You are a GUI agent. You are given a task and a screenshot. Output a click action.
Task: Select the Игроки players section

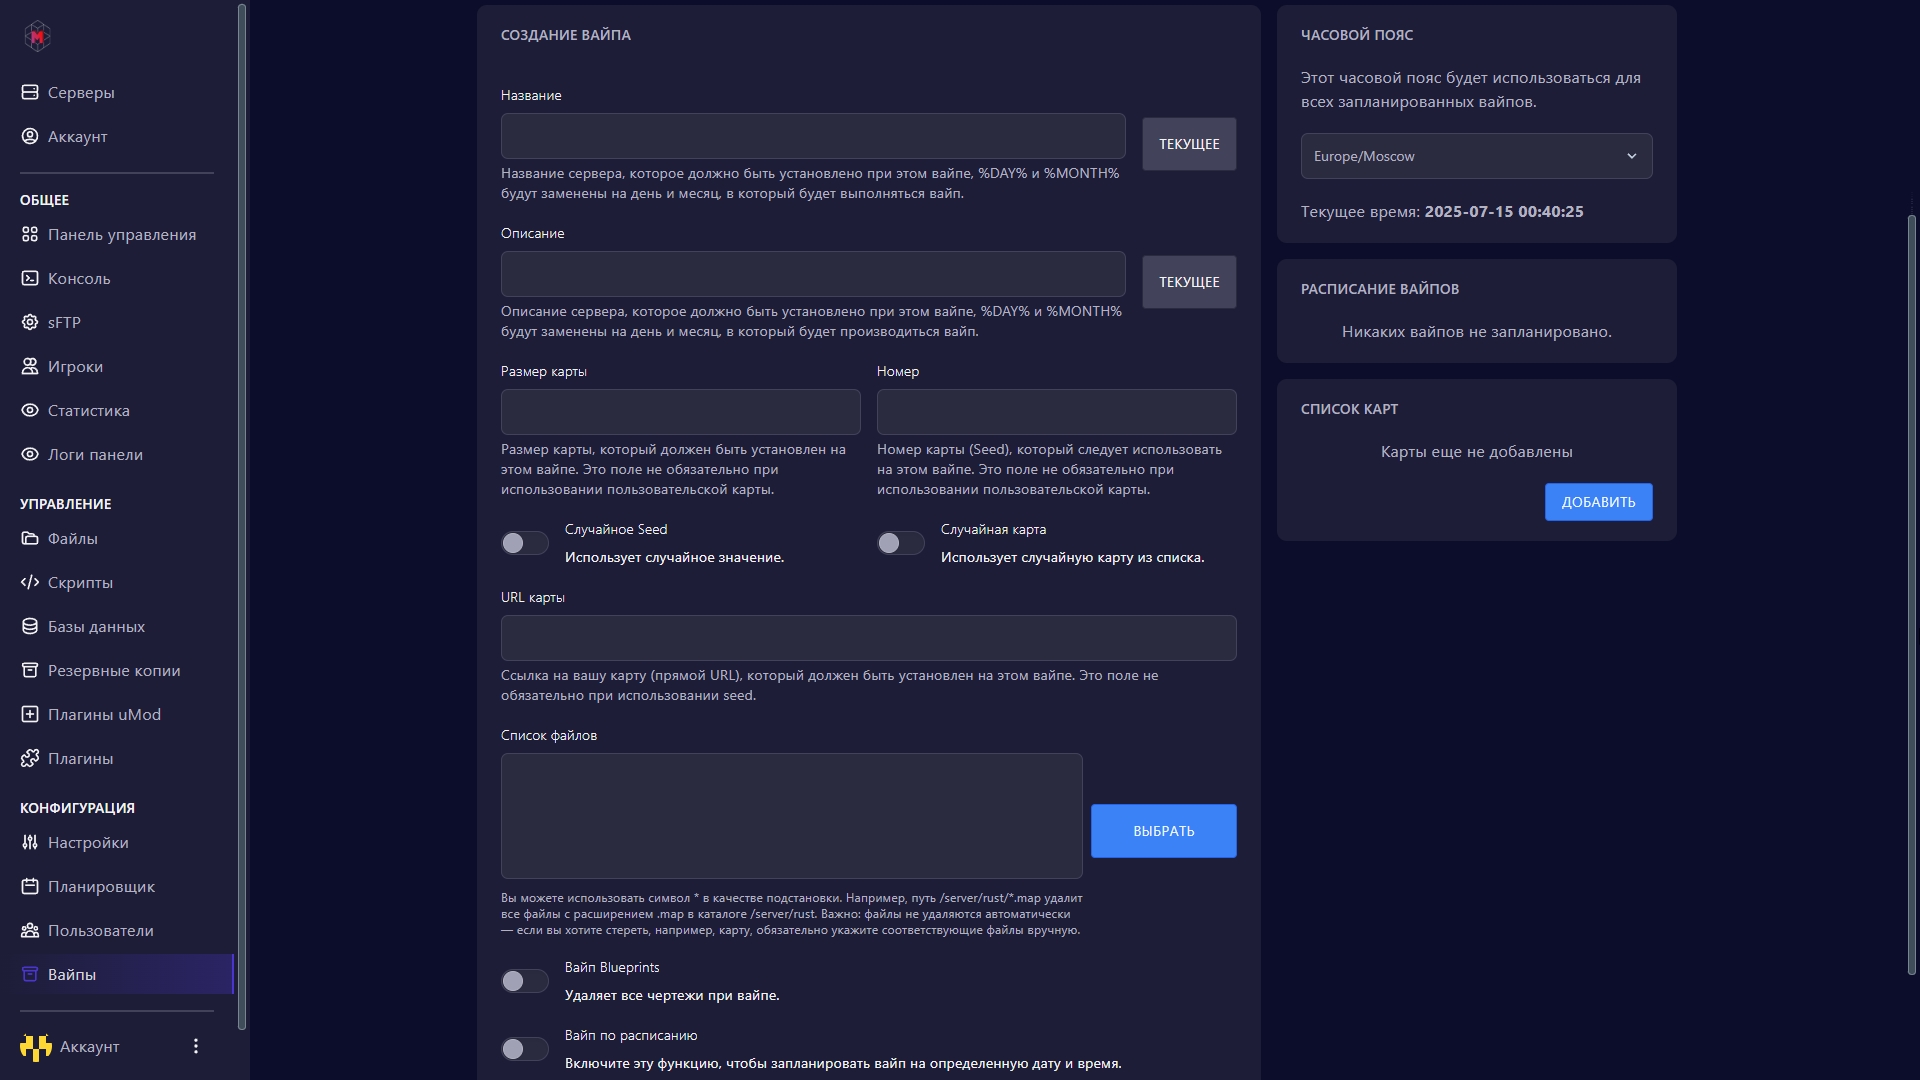coord(75,366)
